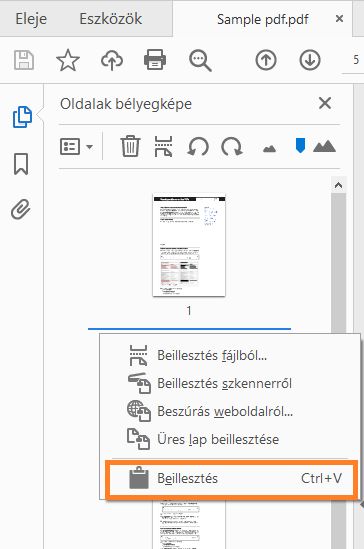Choose Beszúrás weboldalról... menu entry

point(230,411)
